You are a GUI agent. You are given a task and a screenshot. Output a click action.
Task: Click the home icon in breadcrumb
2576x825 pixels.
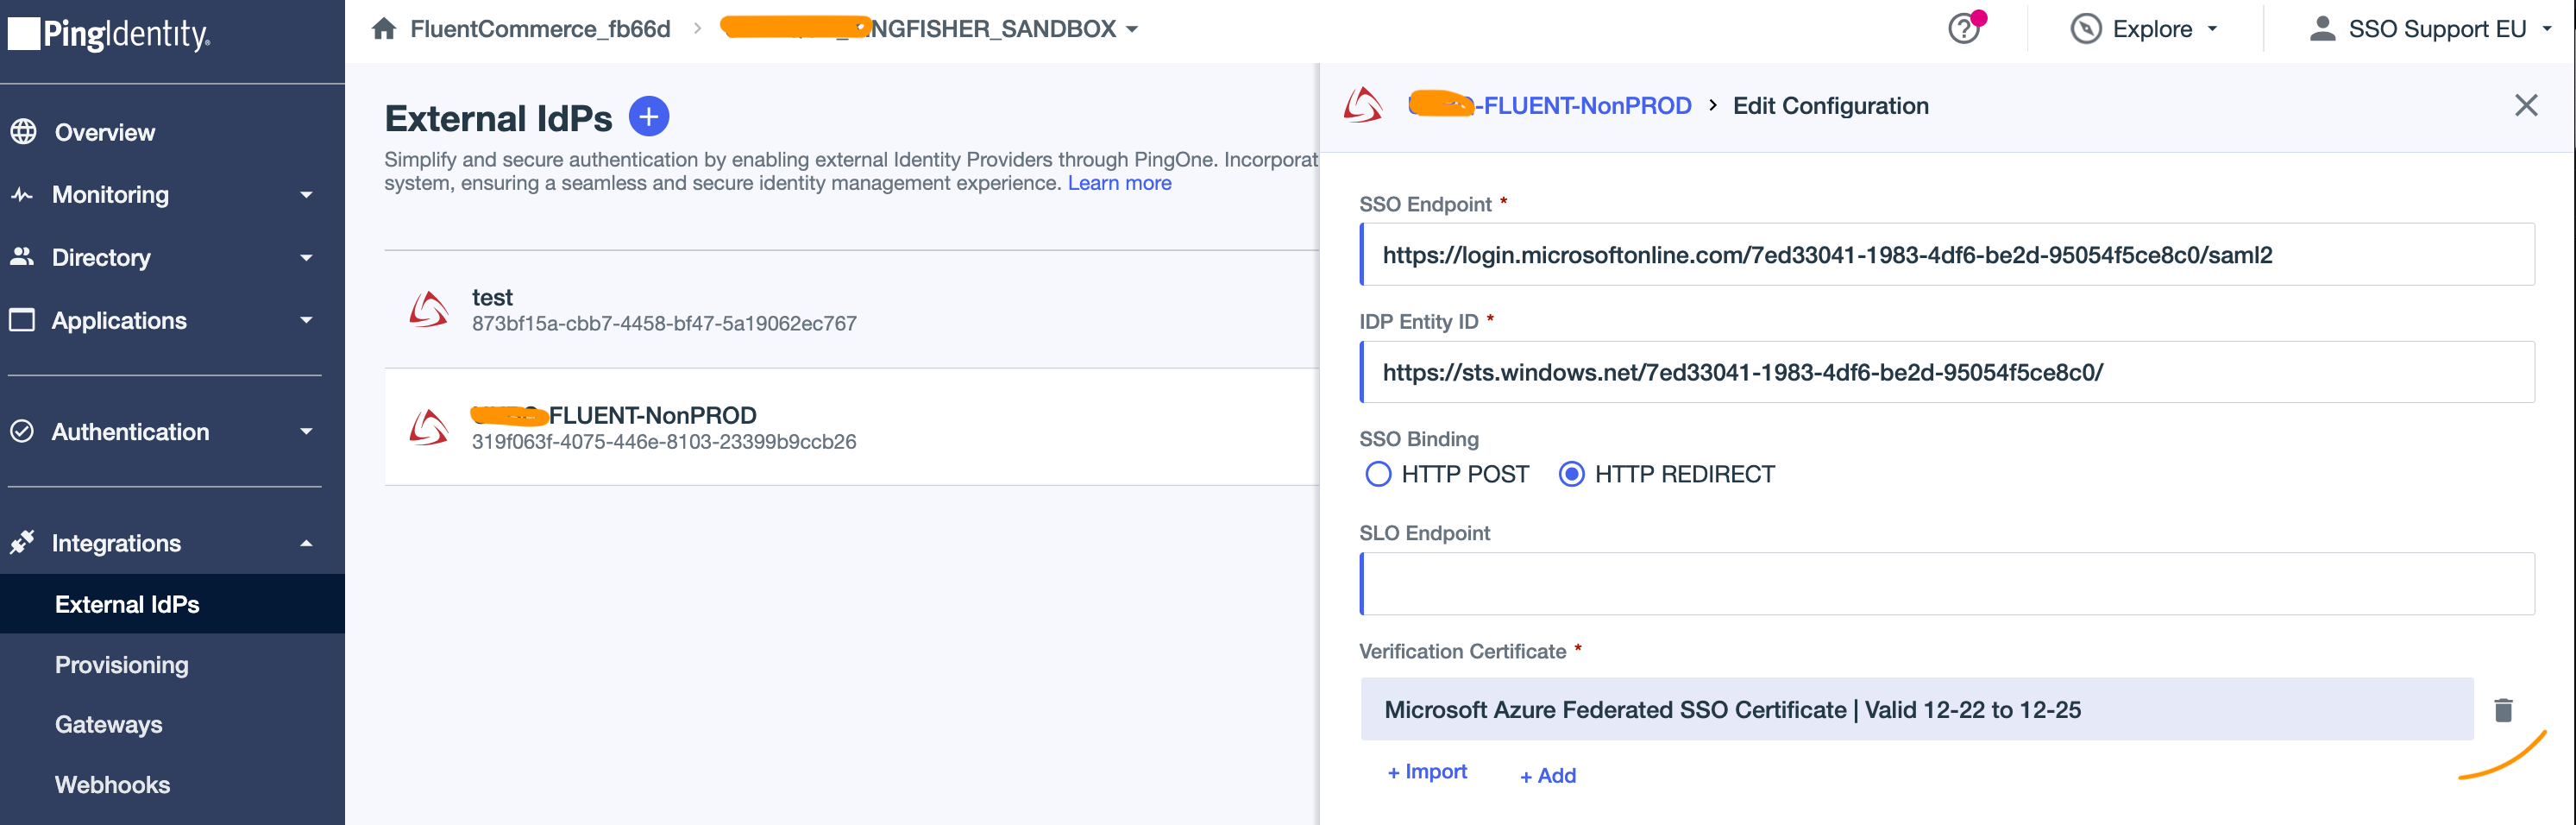(384, 29)
